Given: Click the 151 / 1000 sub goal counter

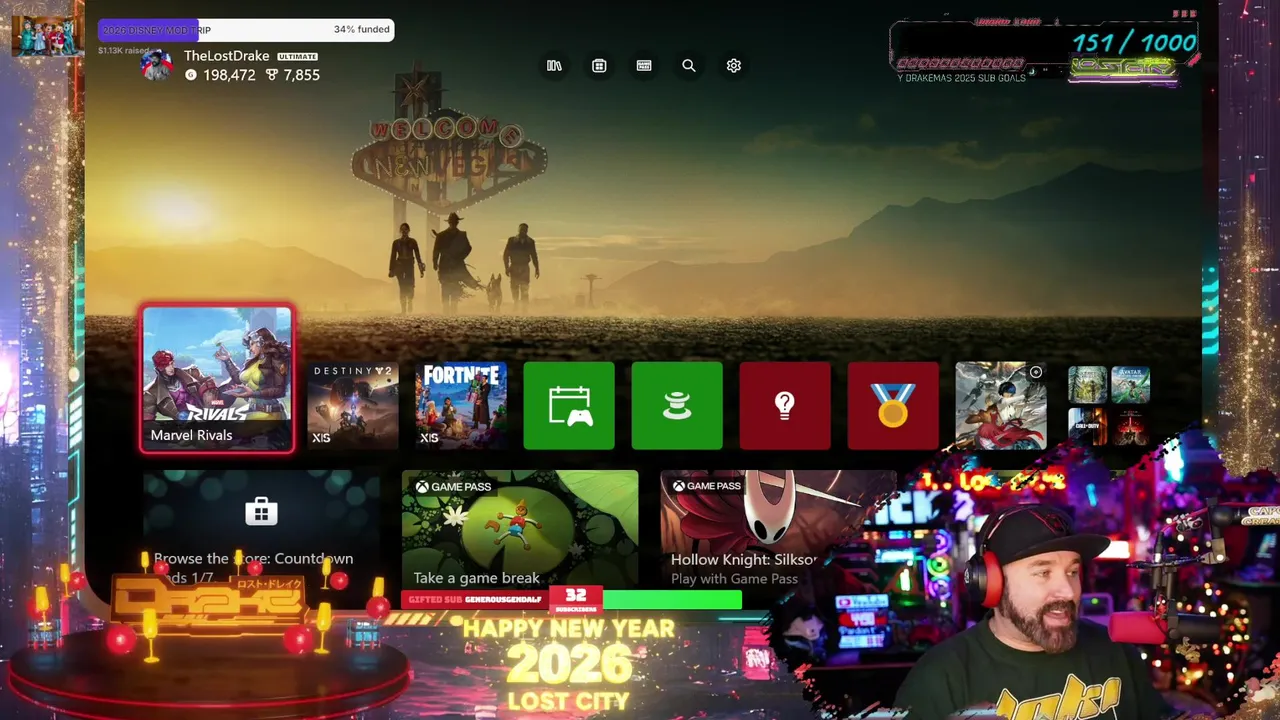Looking at the screenshot, I should [1134, 42].
